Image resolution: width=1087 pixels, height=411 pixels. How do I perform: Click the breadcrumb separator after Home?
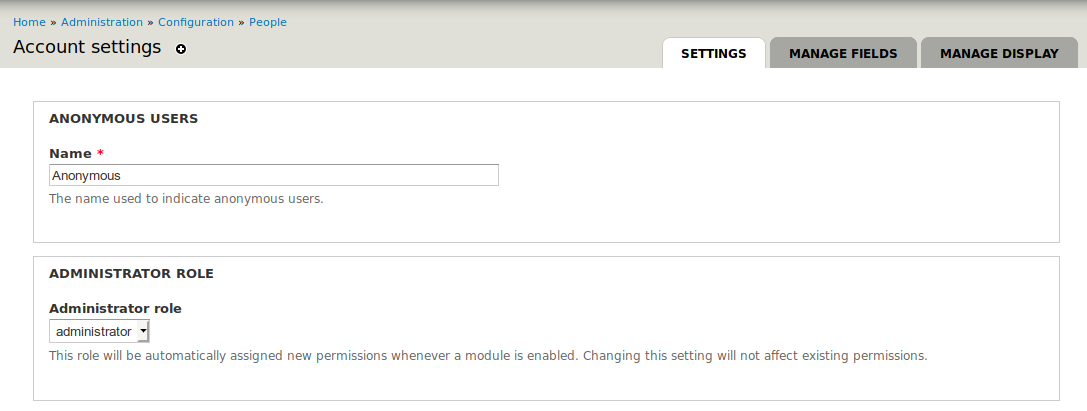pyautogui.click(x=53, y=22)
